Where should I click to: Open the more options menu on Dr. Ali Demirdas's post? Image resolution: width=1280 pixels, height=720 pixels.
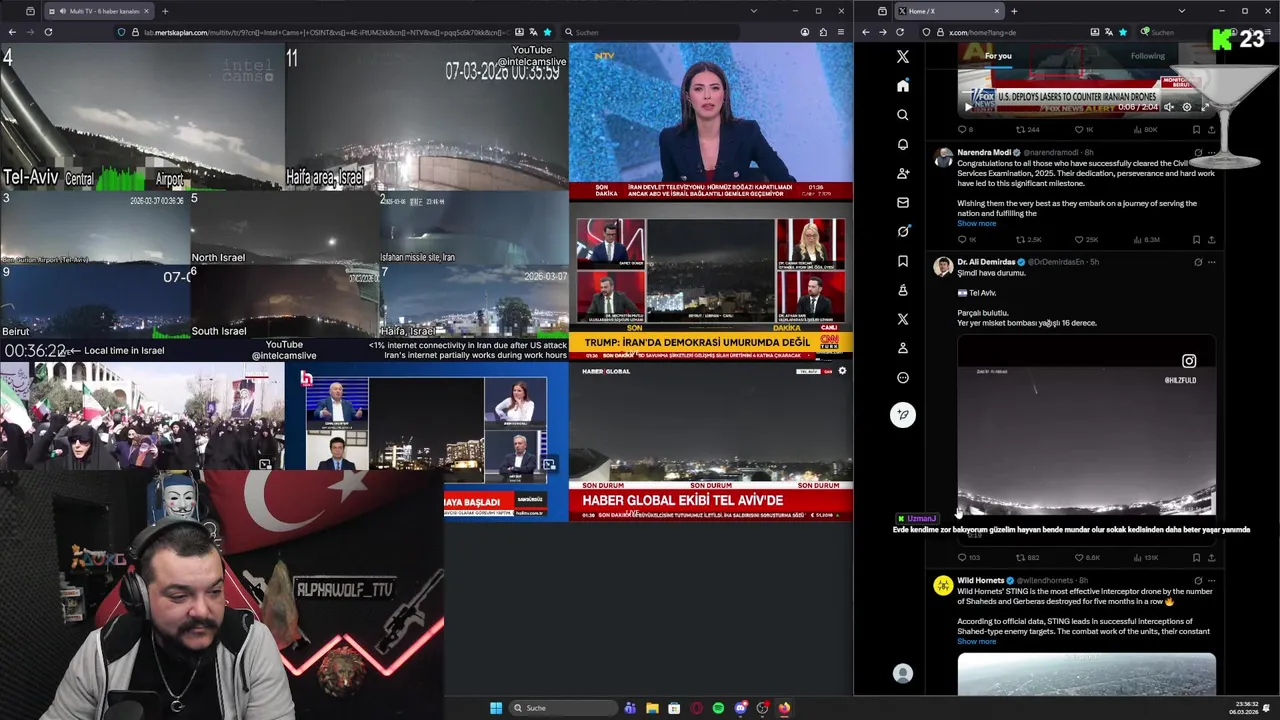pyautogui.click(x=1212, y=262)
